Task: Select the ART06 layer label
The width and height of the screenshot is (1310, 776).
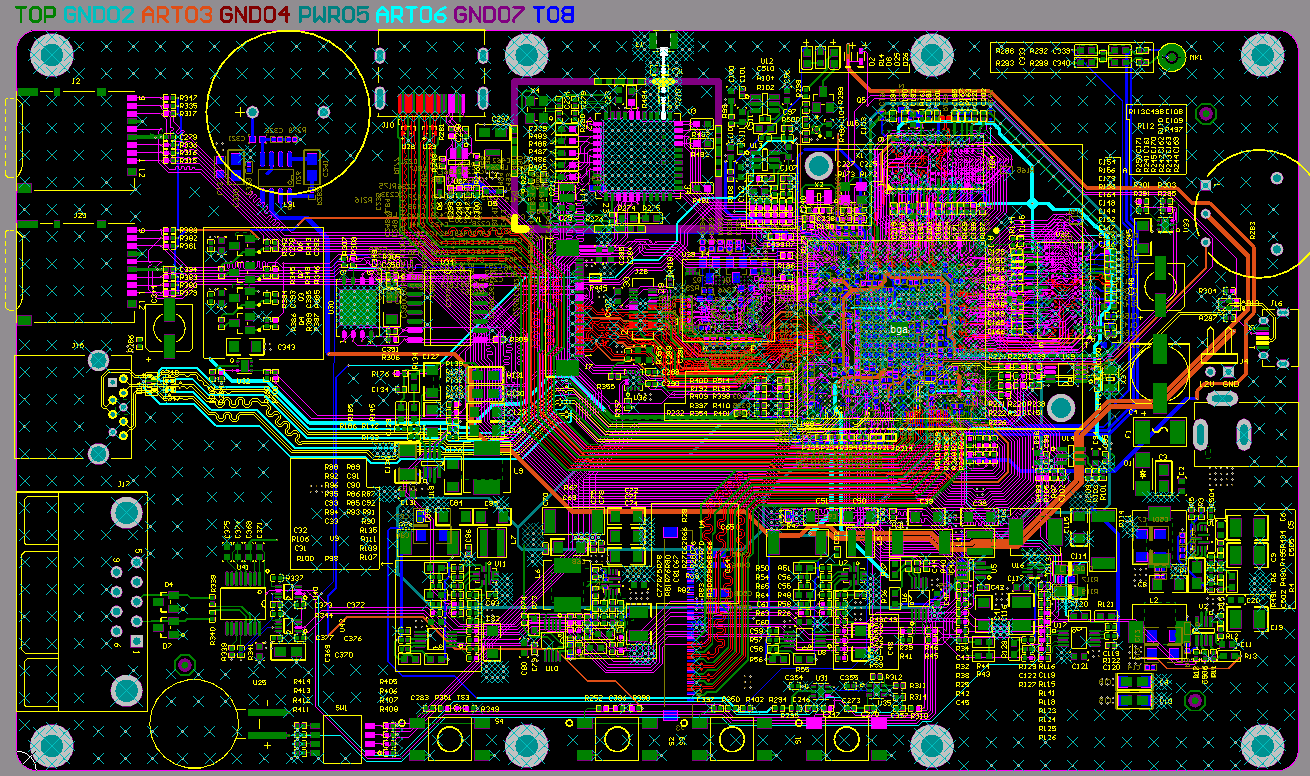Action: pos(411,14)
